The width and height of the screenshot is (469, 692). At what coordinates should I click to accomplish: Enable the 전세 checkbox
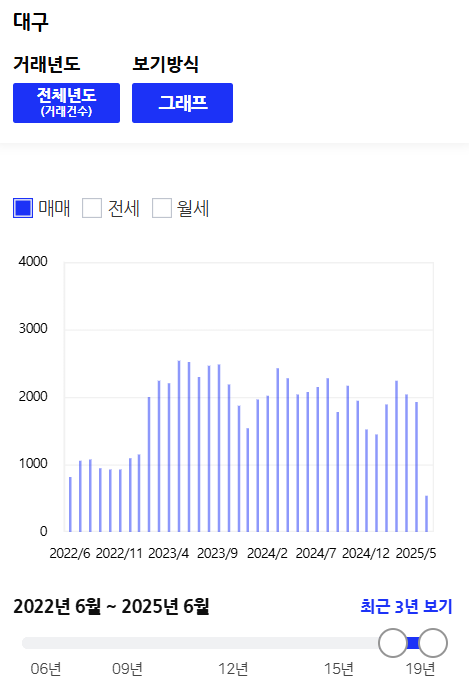click(x=92, y=208)
